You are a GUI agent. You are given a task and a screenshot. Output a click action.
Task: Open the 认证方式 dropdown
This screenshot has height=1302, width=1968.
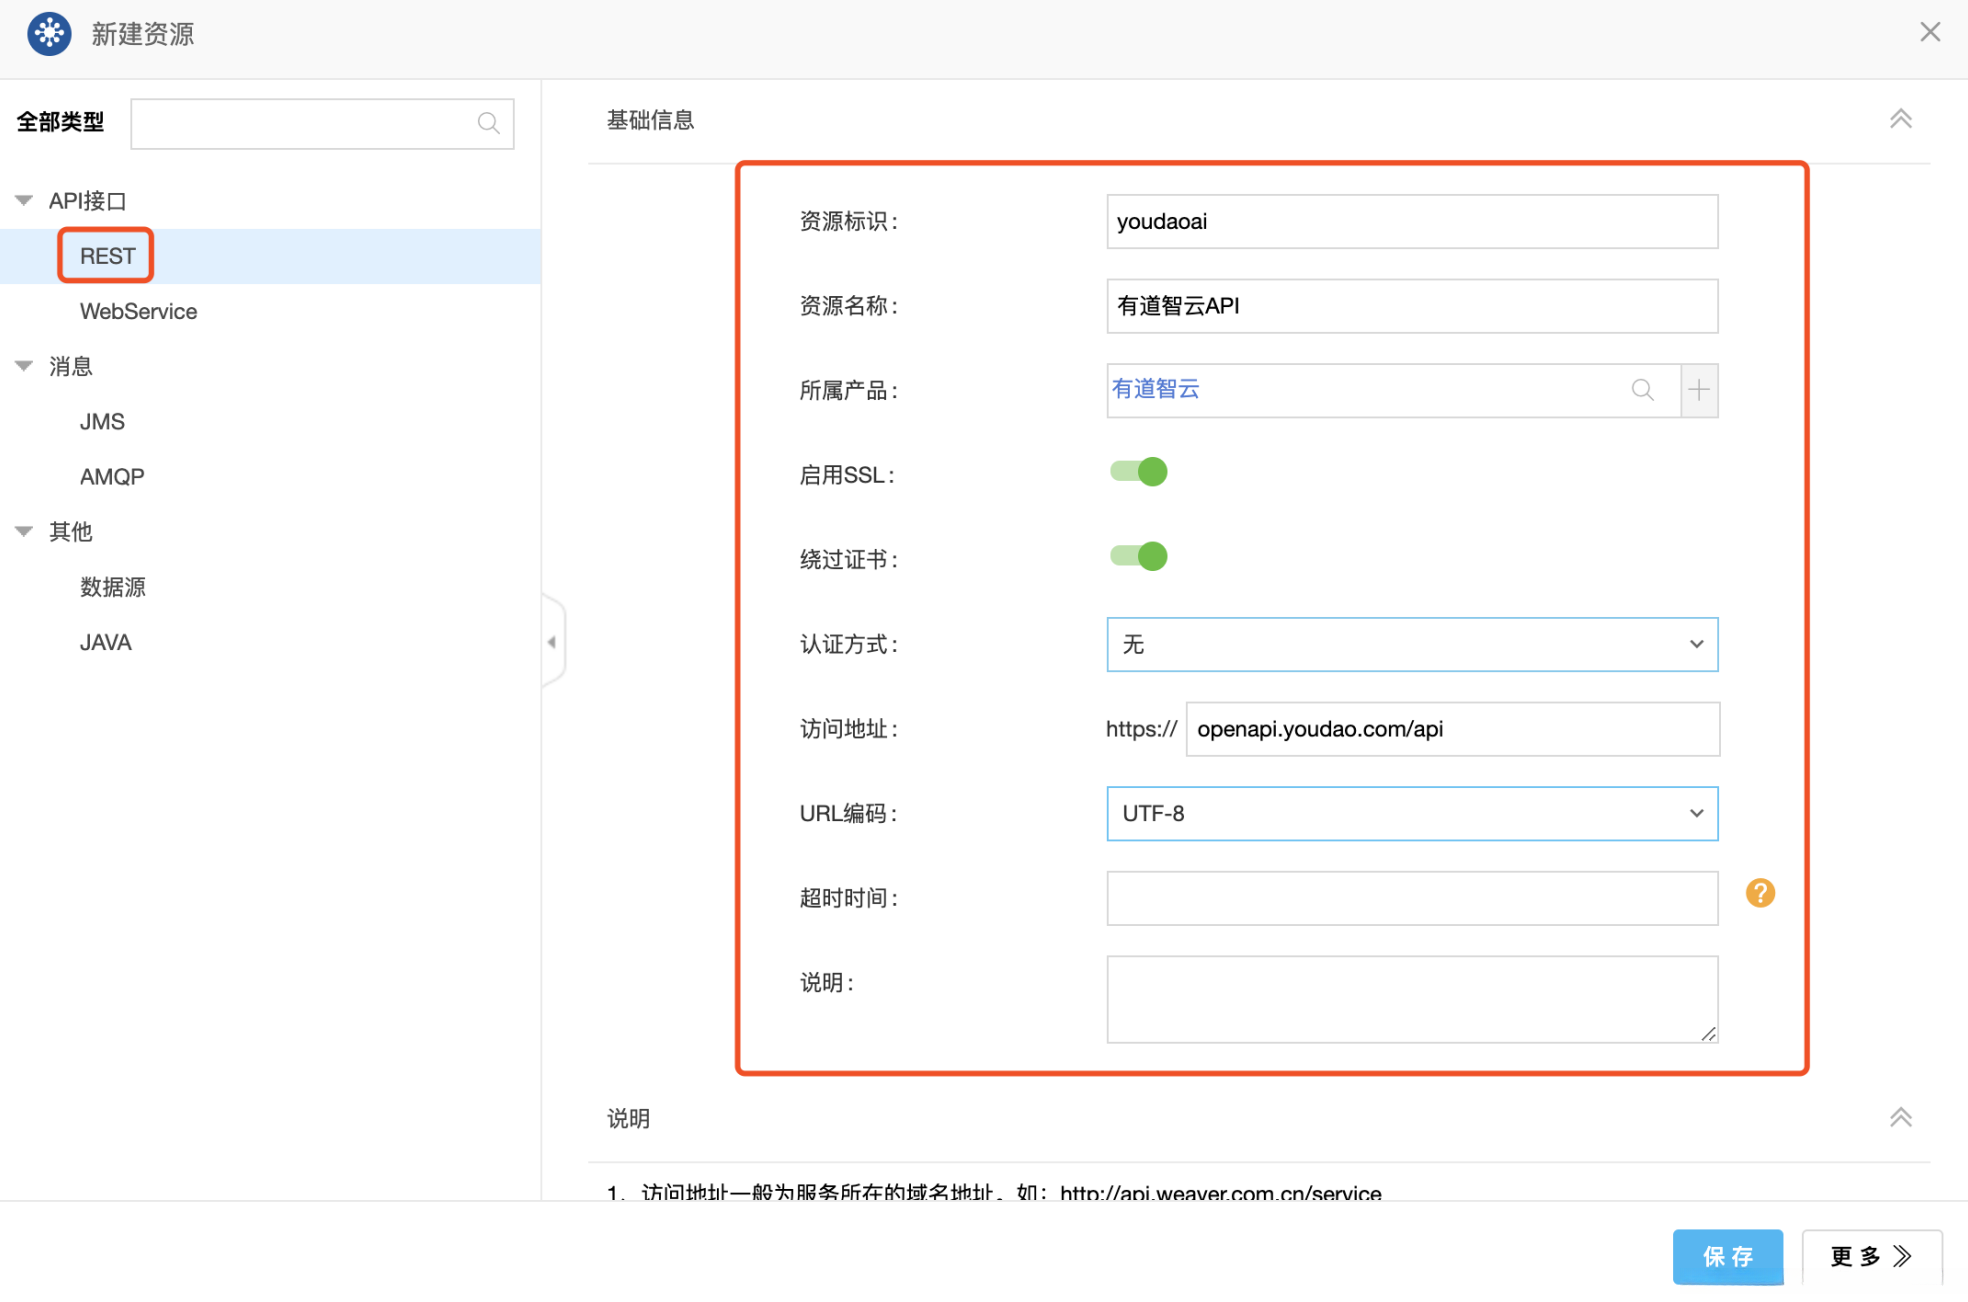point(1696,644)
